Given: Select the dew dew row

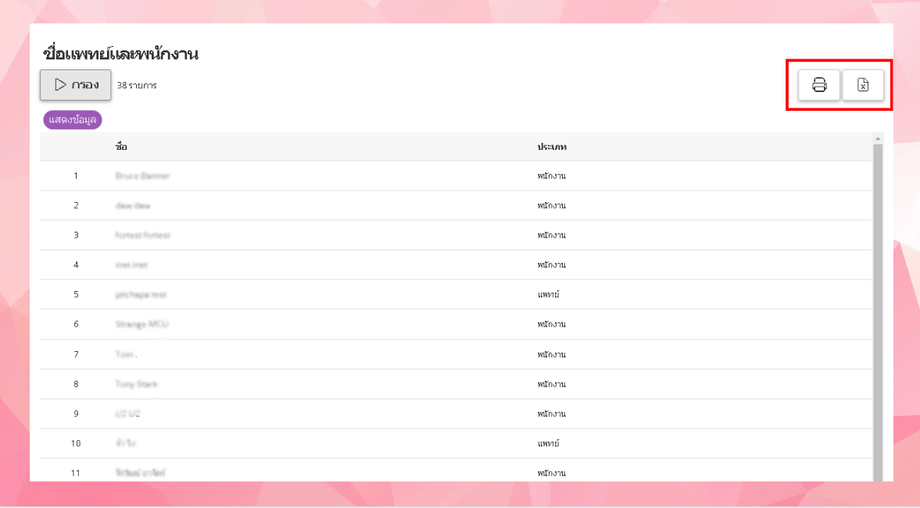Looking at the screenshot, I should pyautogui.click(x=133, y=205).
